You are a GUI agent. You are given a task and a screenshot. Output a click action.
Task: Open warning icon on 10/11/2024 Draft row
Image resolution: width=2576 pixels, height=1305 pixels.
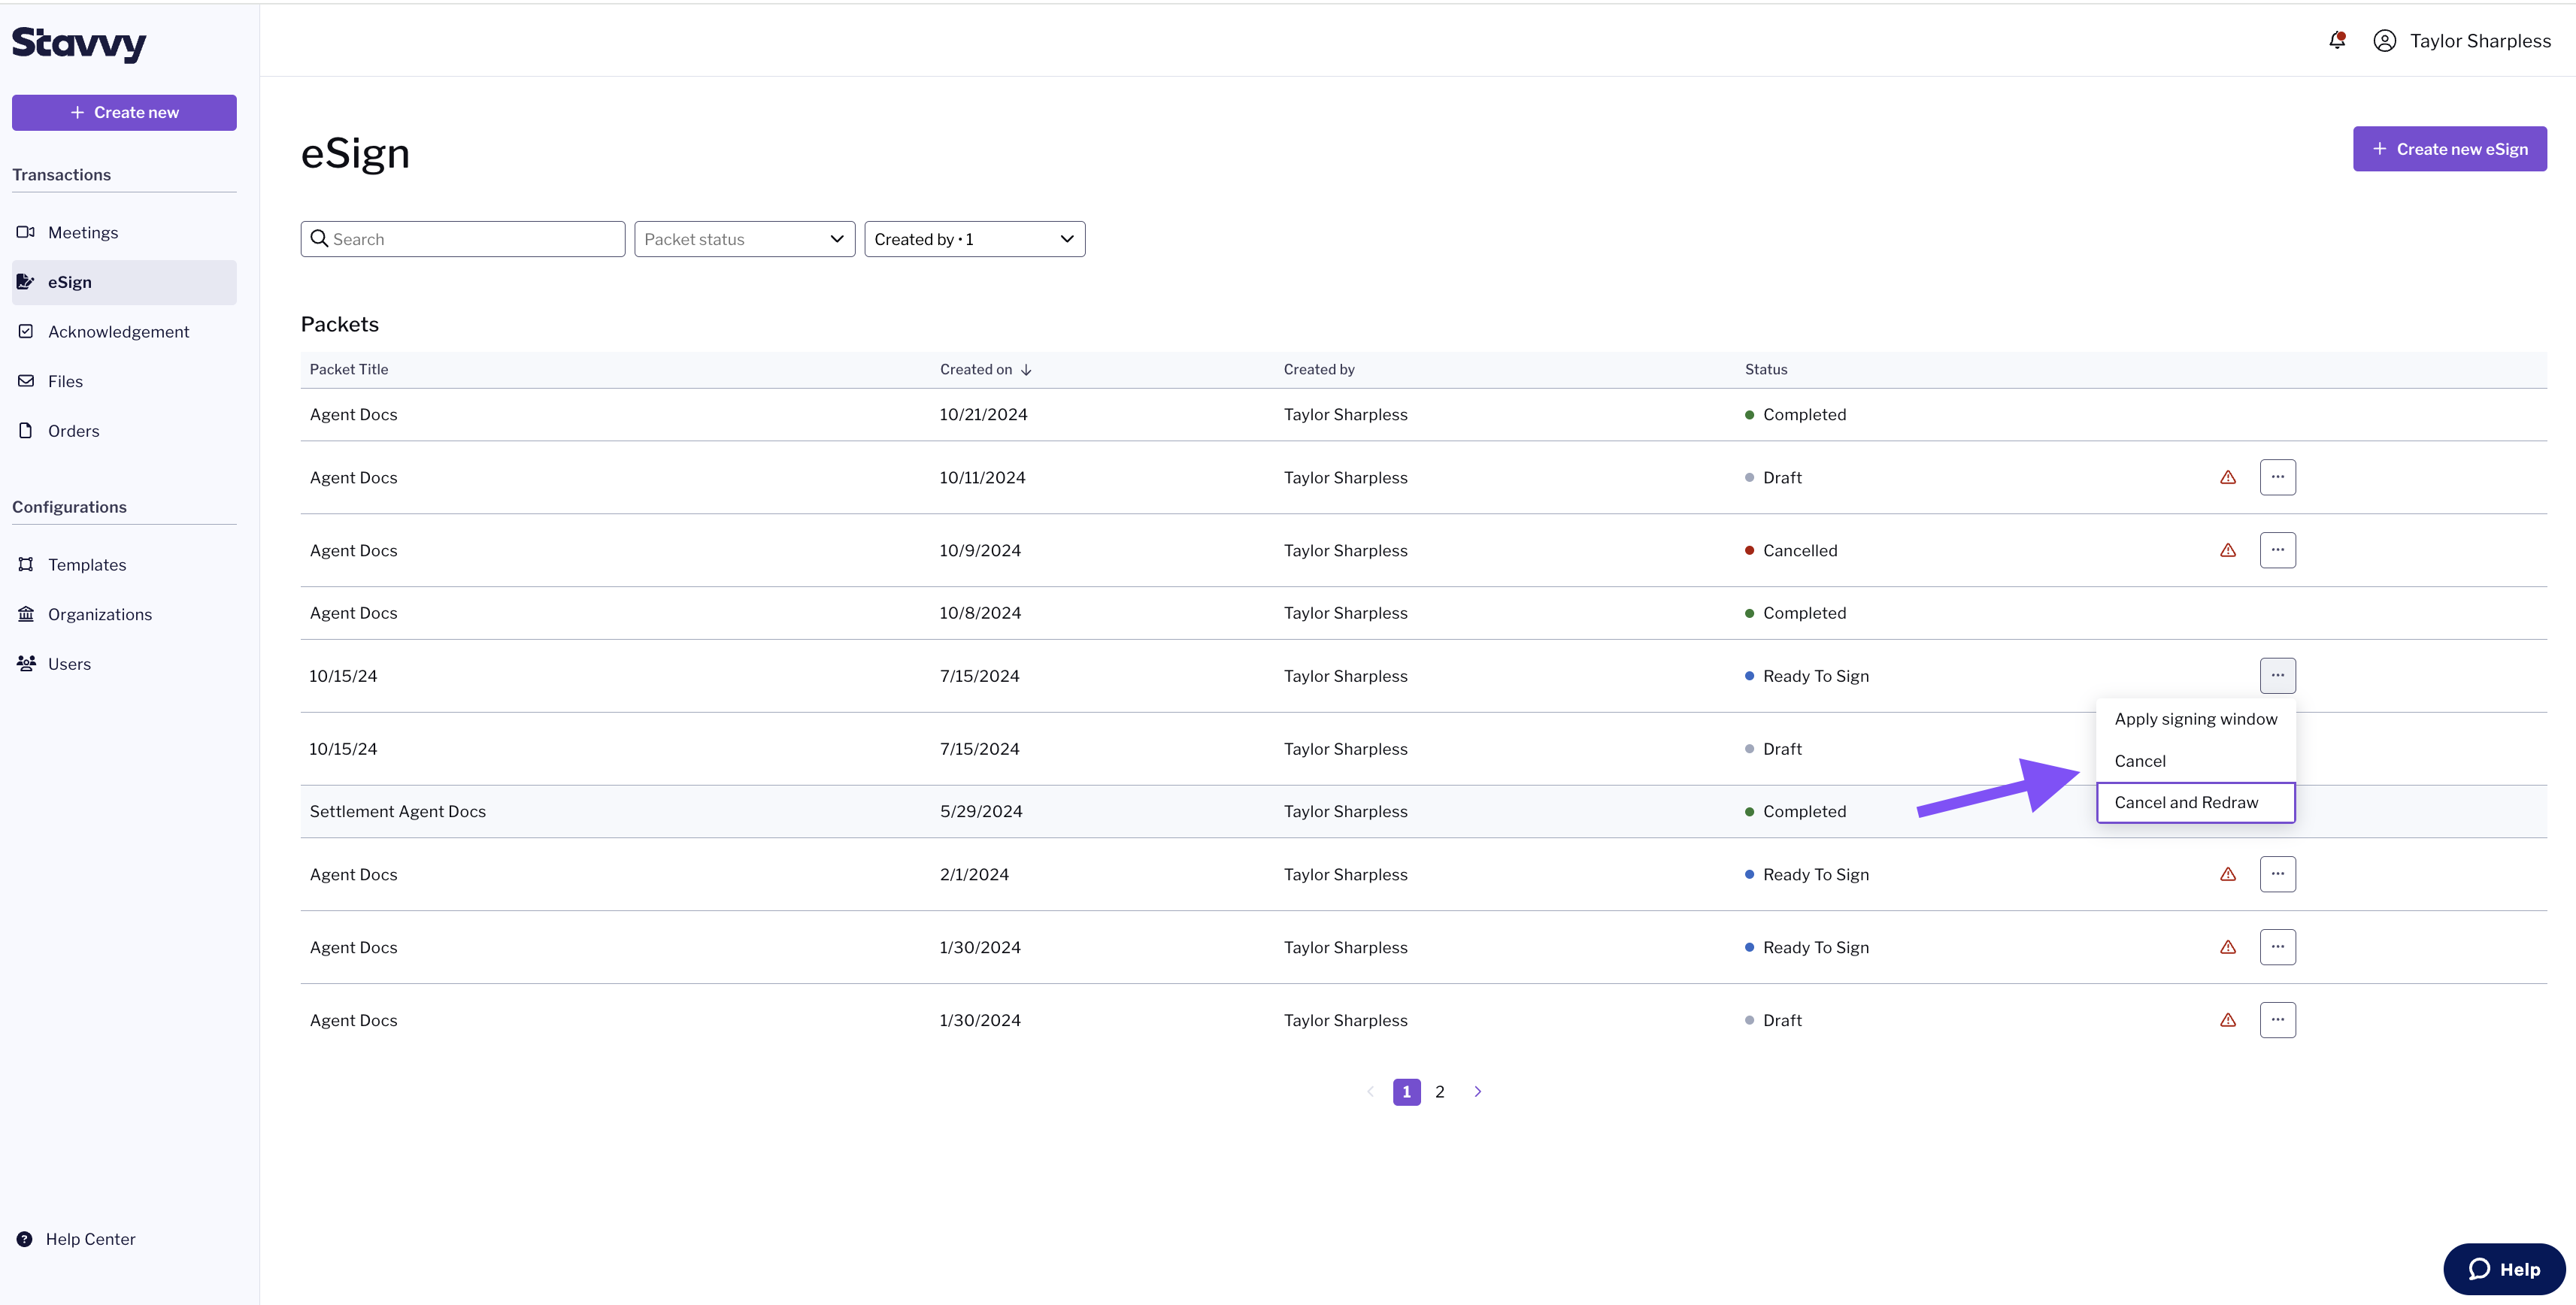click(2228, 478)
